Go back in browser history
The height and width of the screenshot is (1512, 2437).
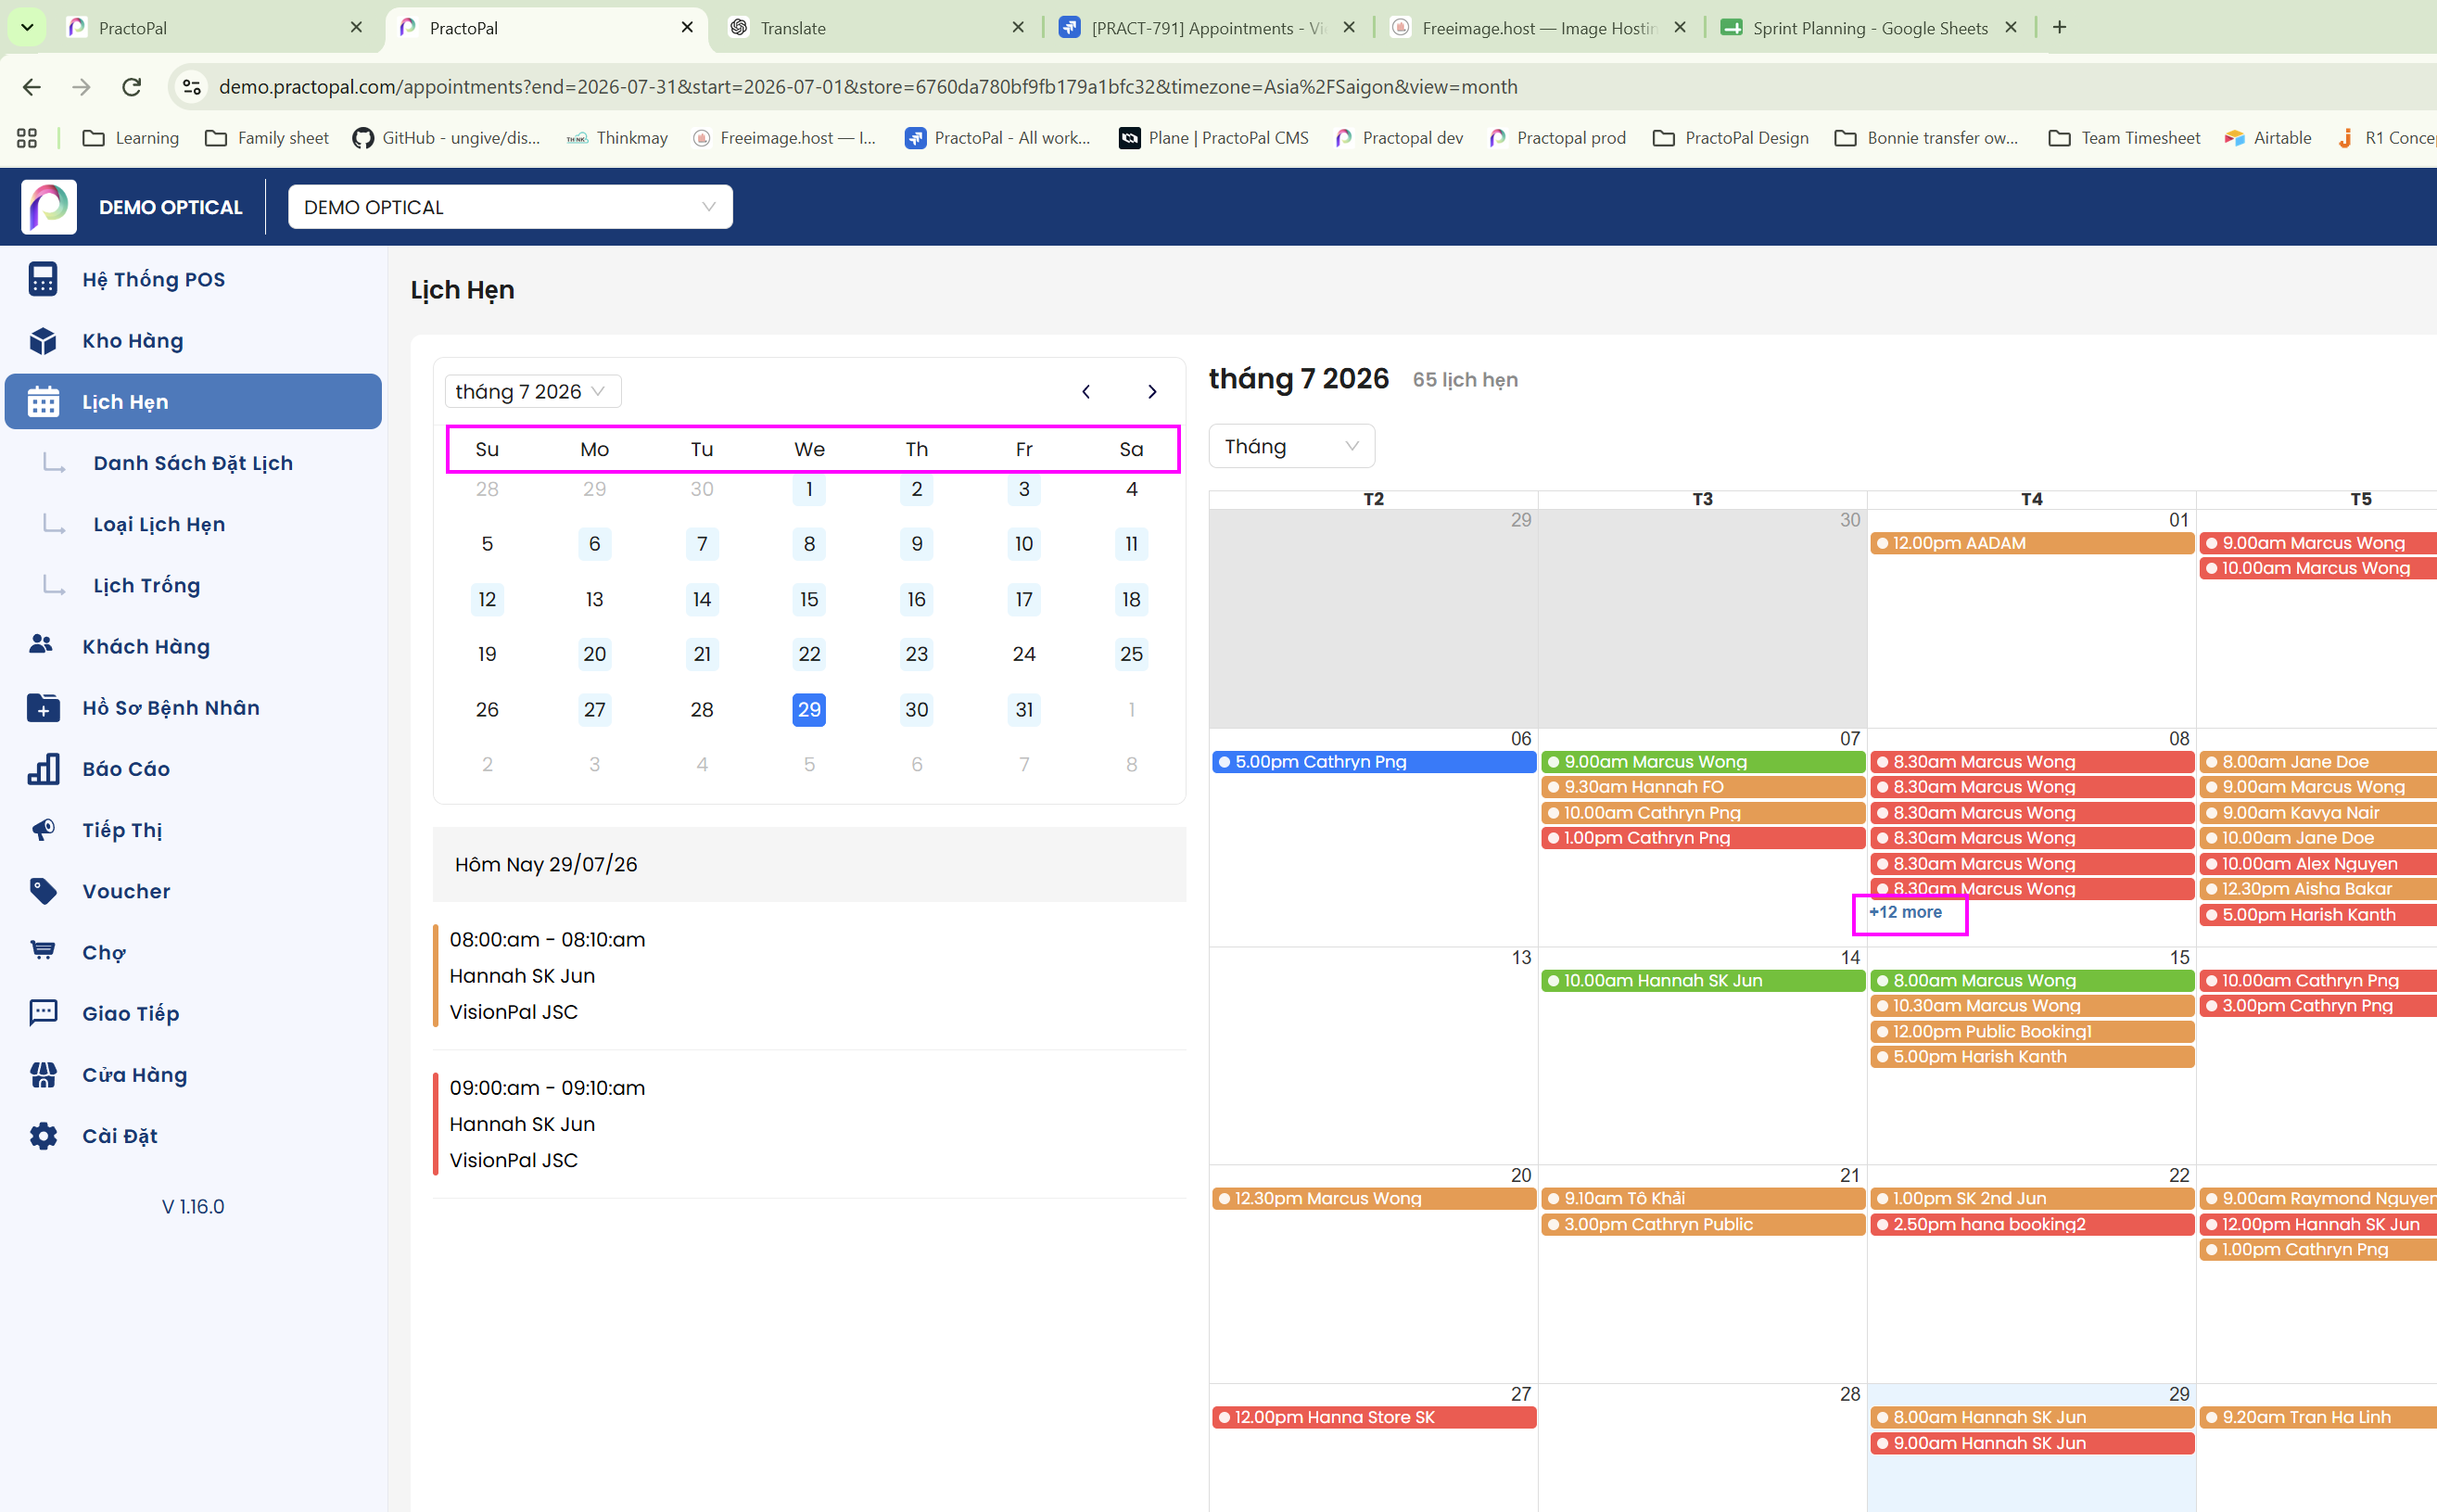[x=32, y=87]
